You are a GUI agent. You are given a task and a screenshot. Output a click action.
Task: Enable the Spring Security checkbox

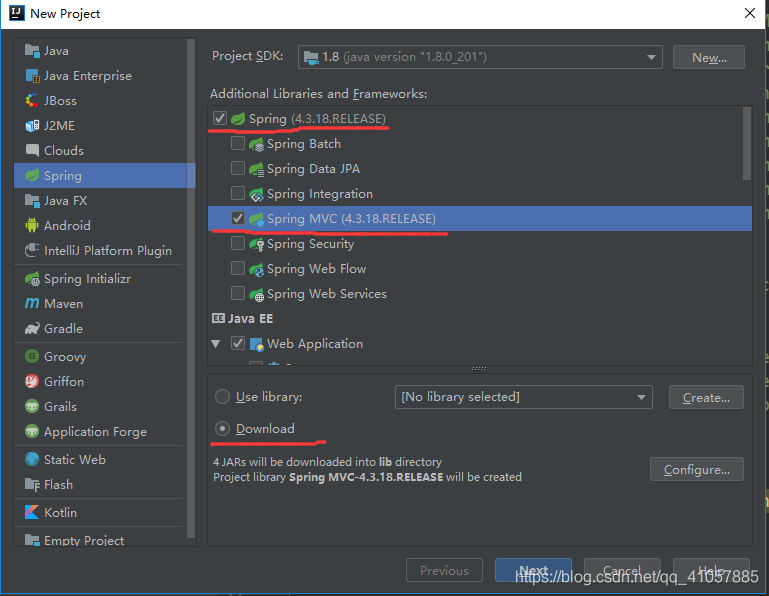click(x=238, y=243)
